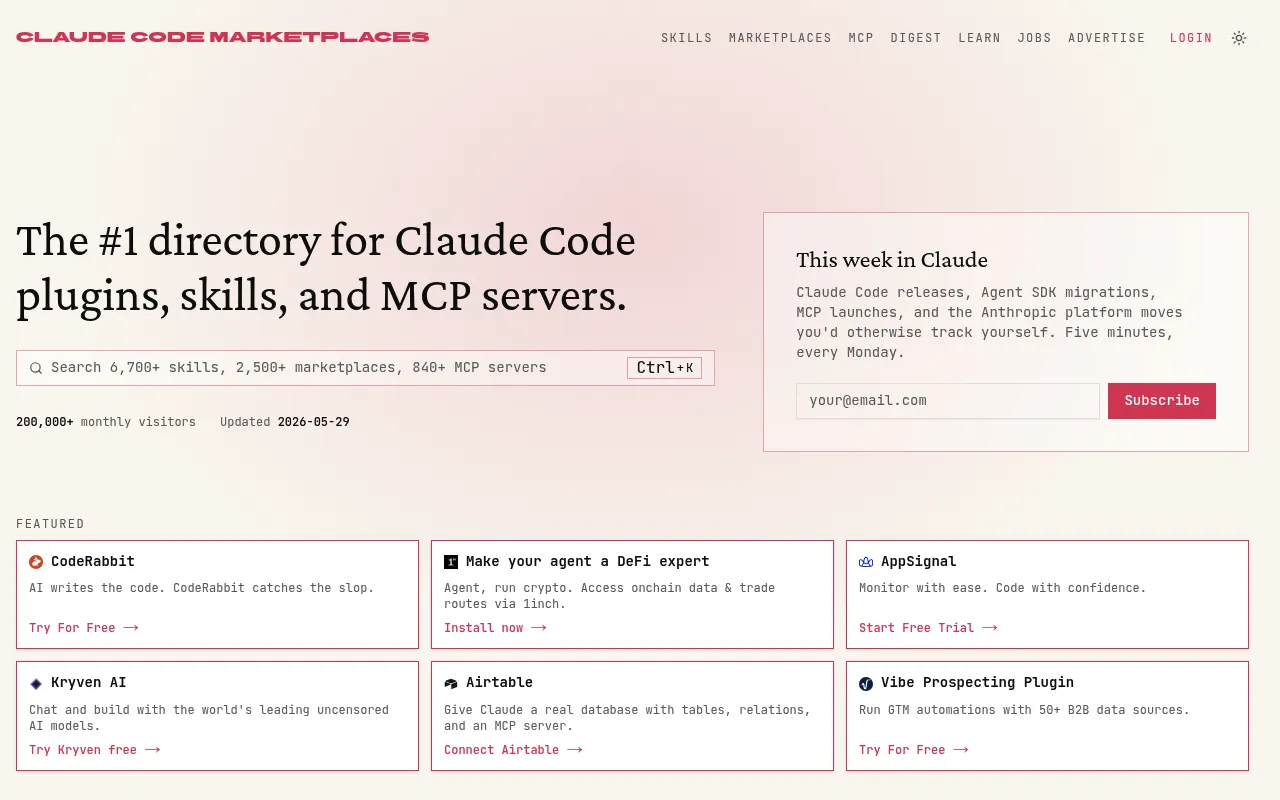This screenshot has width=1280, height=800.
Task: Click the search magnifier icon
Action: coord(36,368)
